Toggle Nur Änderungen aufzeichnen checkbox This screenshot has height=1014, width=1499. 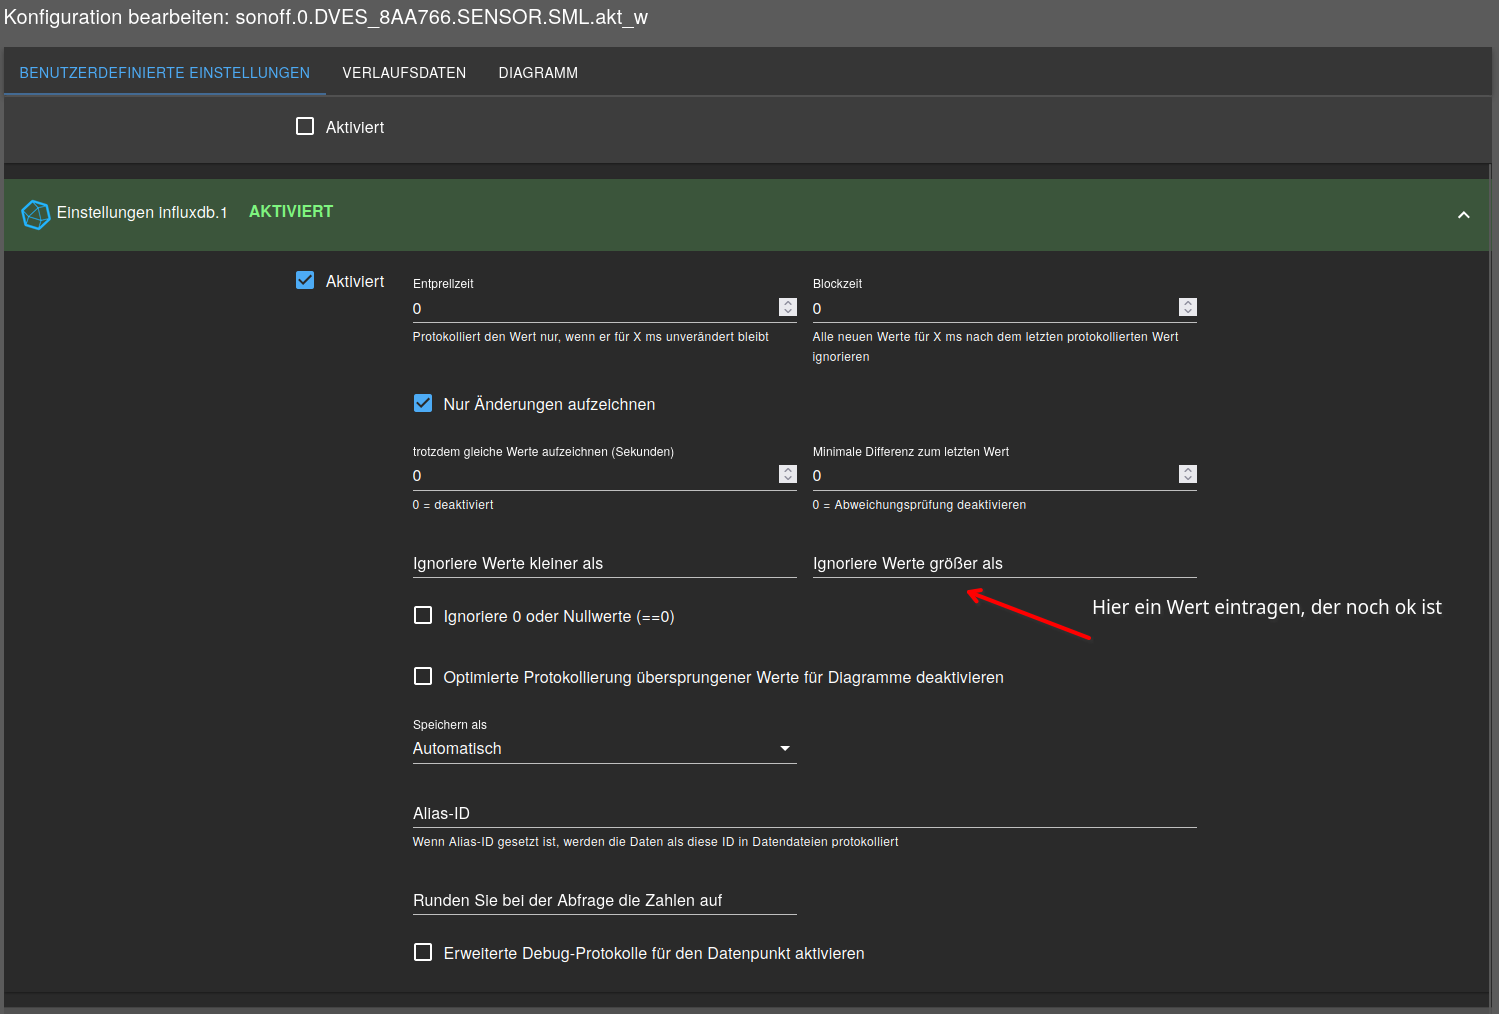(423, 403)
